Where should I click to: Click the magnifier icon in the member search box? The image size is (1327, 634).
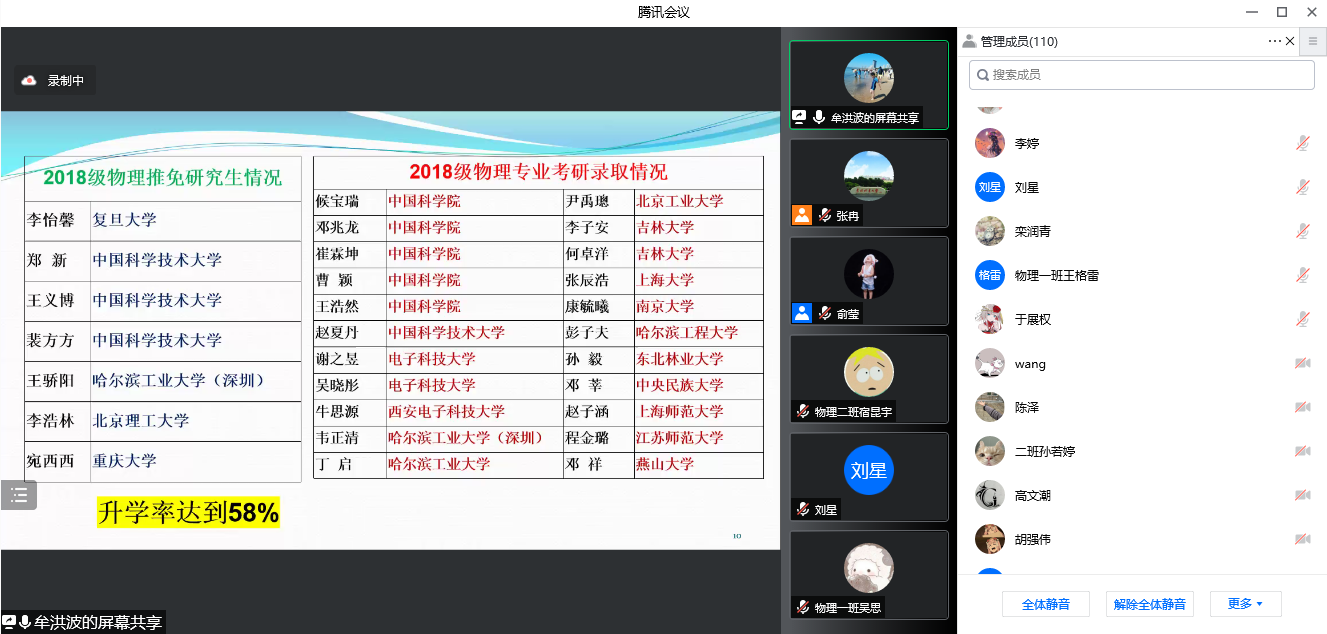coord(984,74)
